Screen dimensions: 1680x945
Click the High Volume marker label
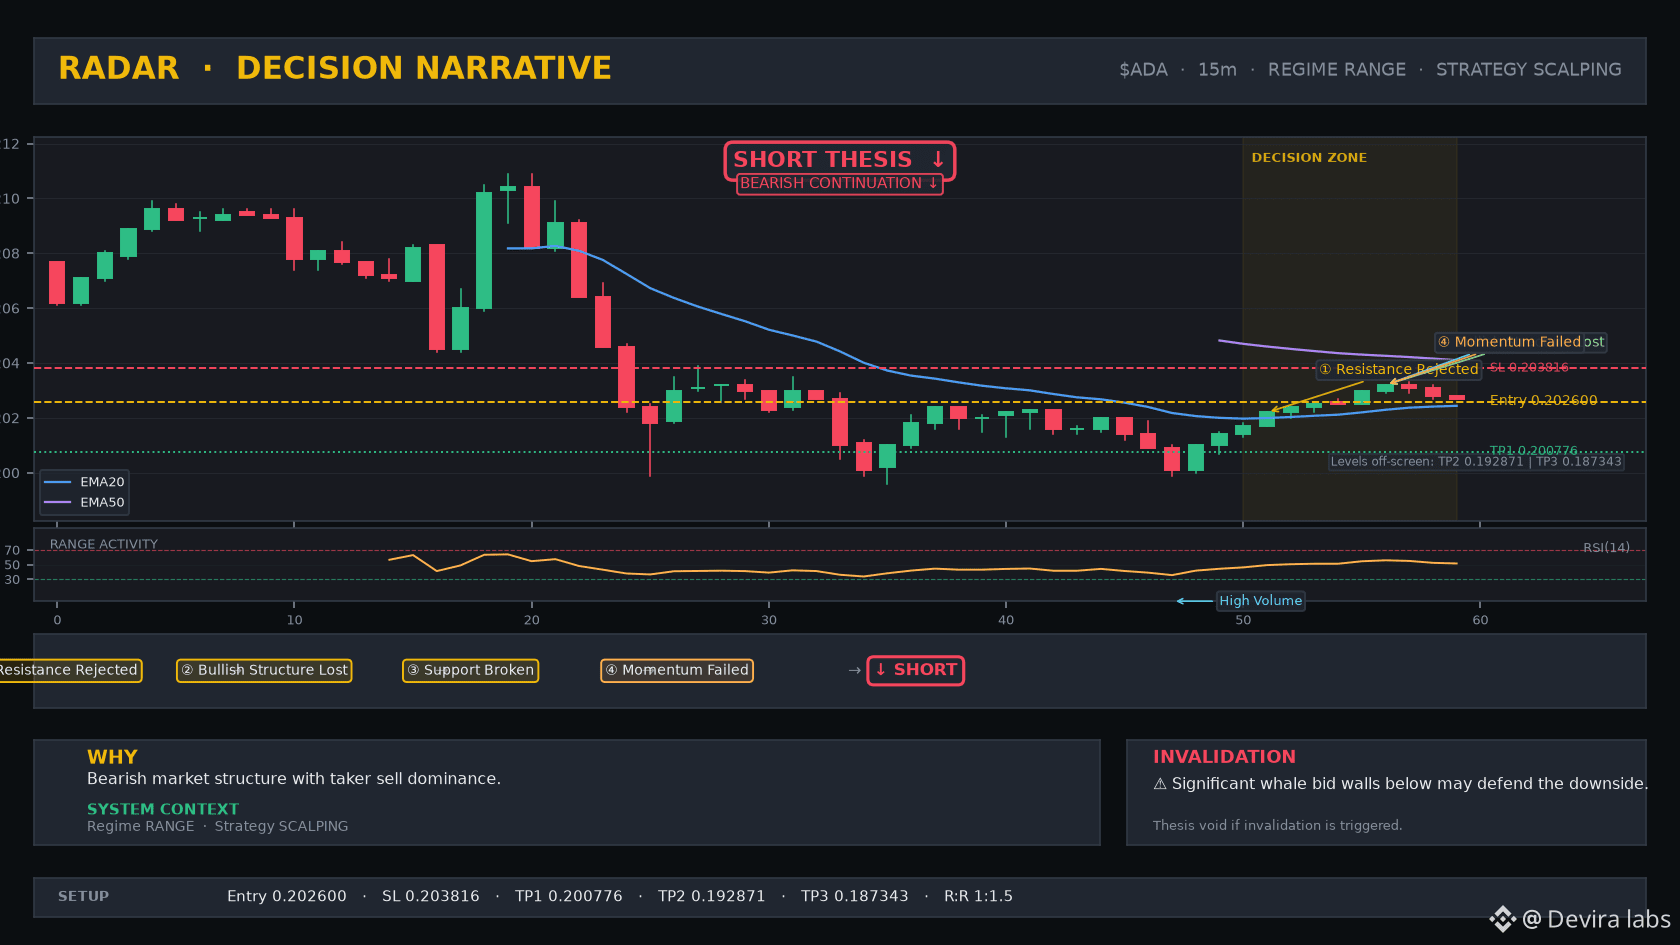coord(1260,601)
